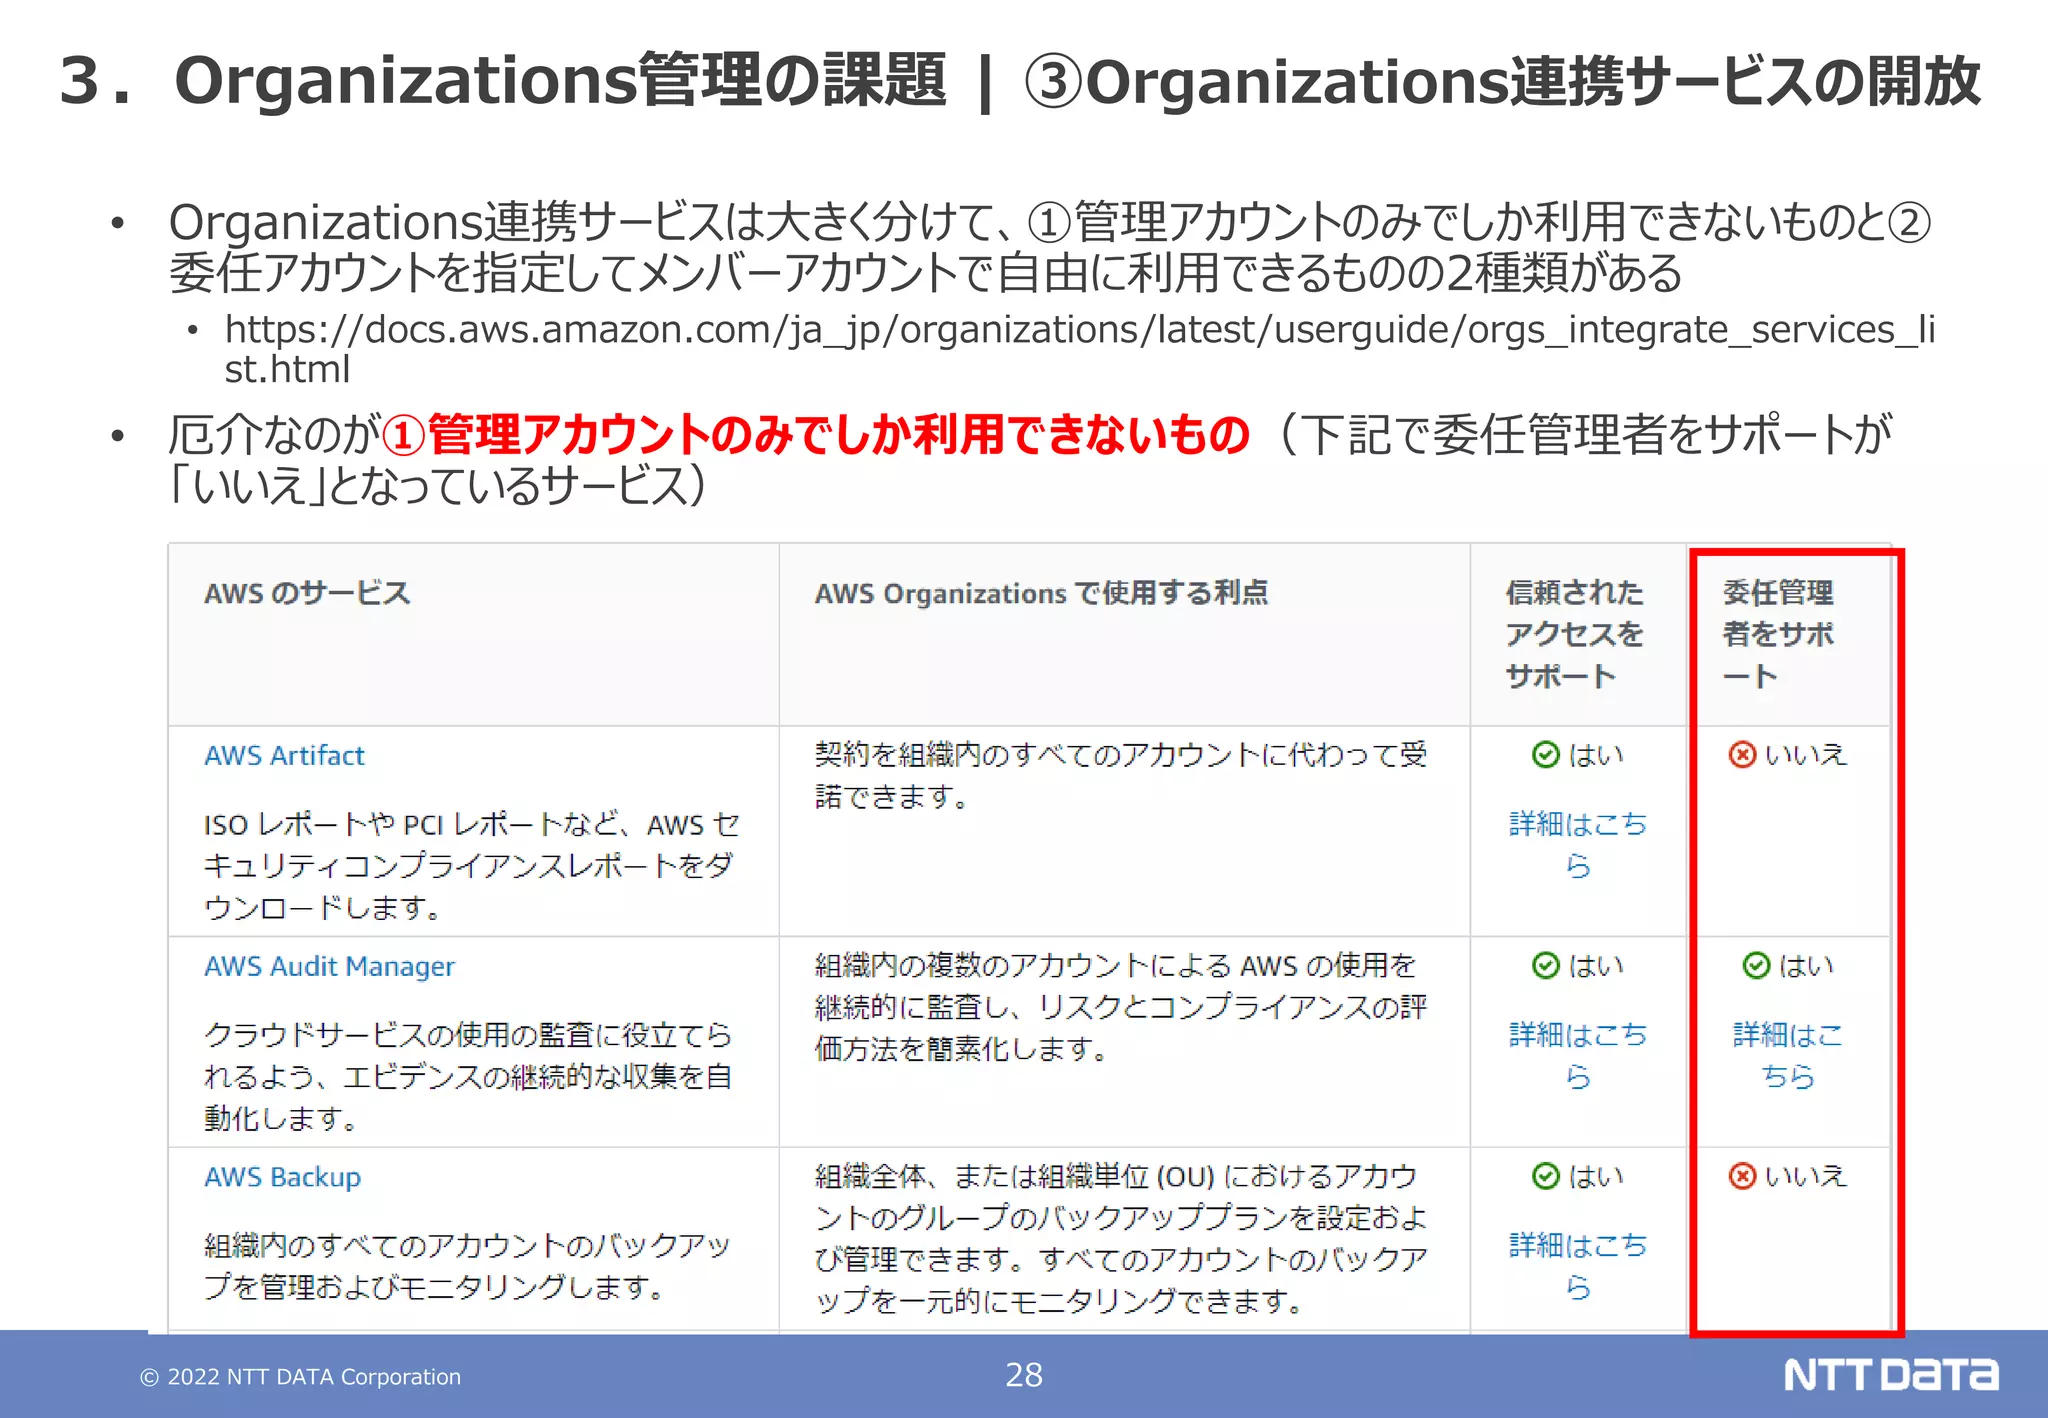Click the Audit Manager description 'クラウドサービスの使用'
The height and width of the screenshot is (1418, 2048).
(468, 1076)
